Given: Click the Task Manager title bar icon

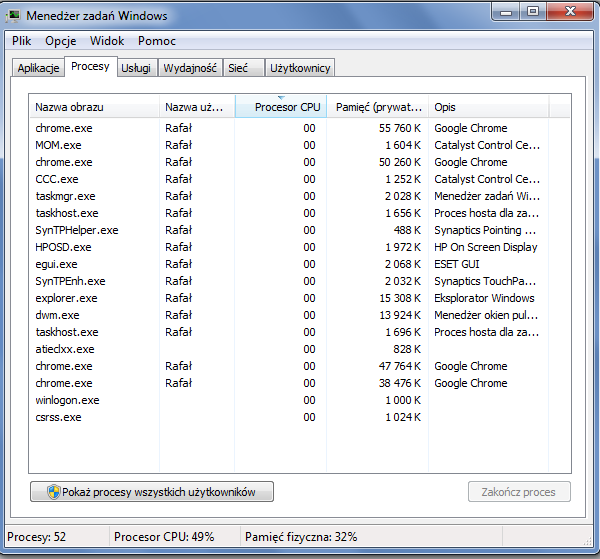Looking at the screenshot, I should coord(13,16).
